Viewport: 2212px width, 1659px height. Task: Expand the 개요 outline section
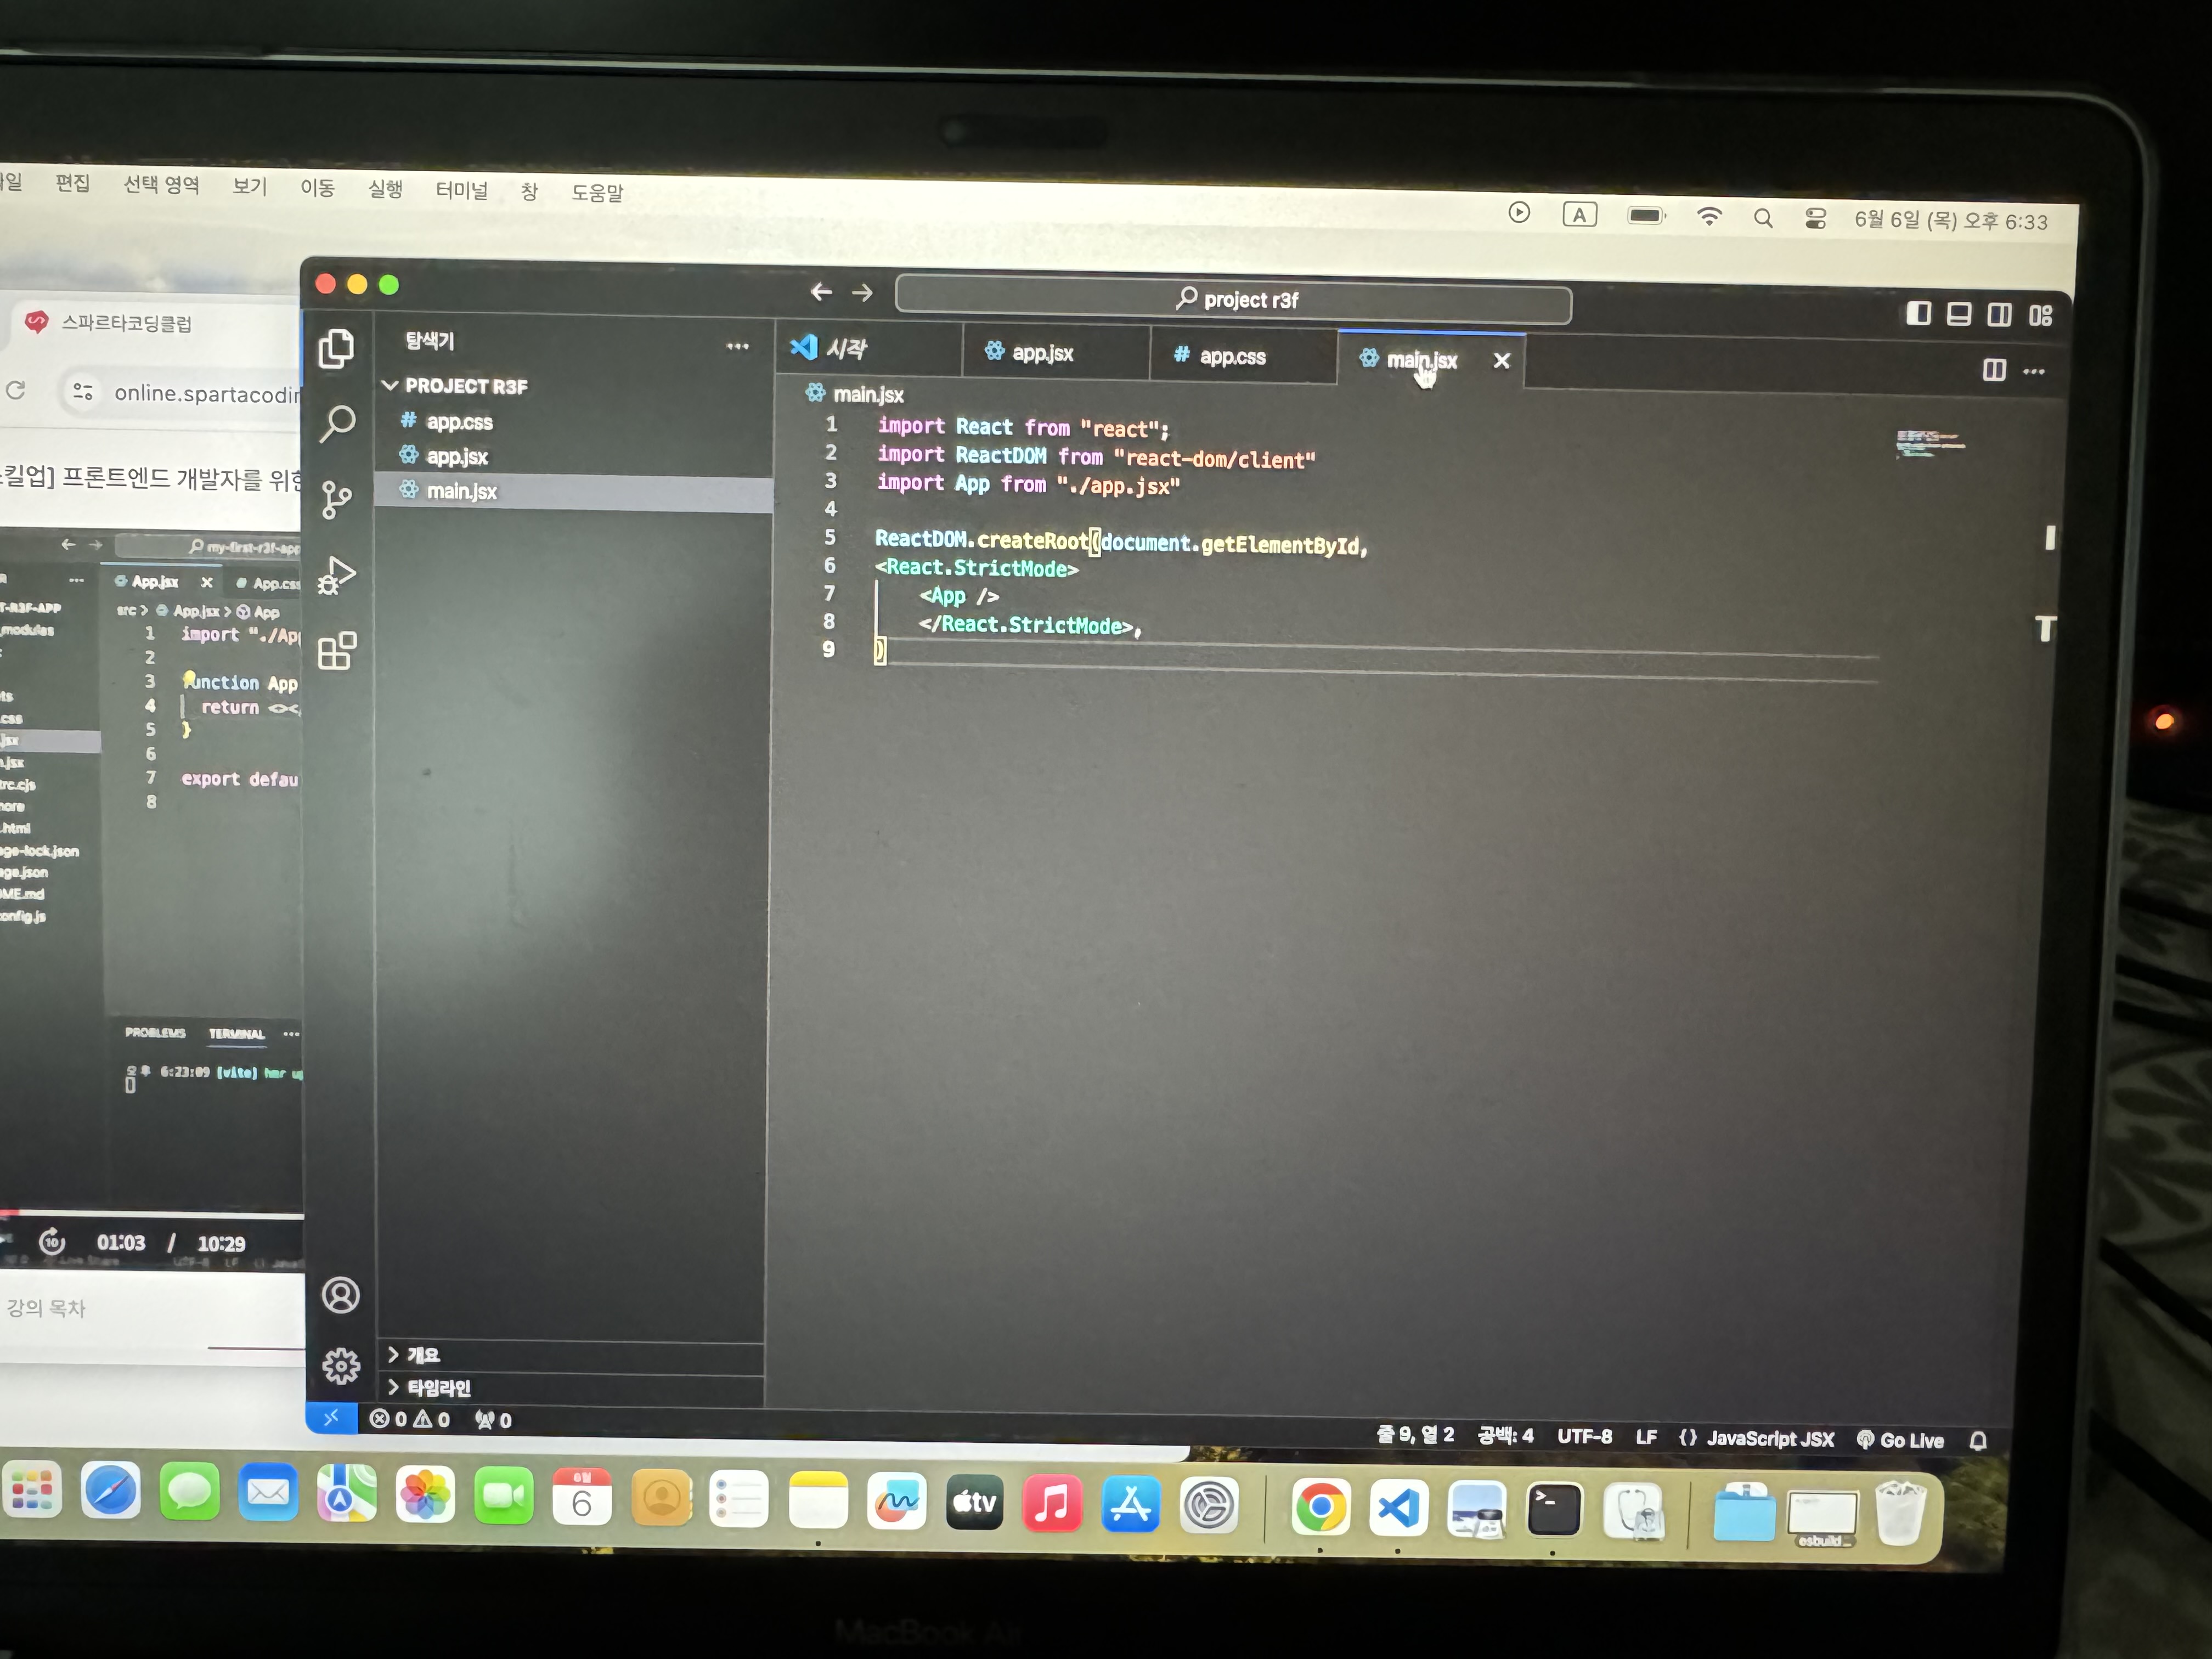(x=414, y=1355)
